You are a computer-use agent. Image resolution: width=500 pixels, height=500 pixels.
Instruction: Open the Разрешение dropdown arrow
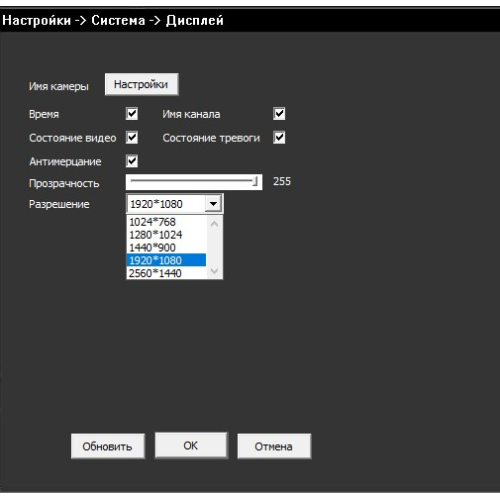coord(213,203)
